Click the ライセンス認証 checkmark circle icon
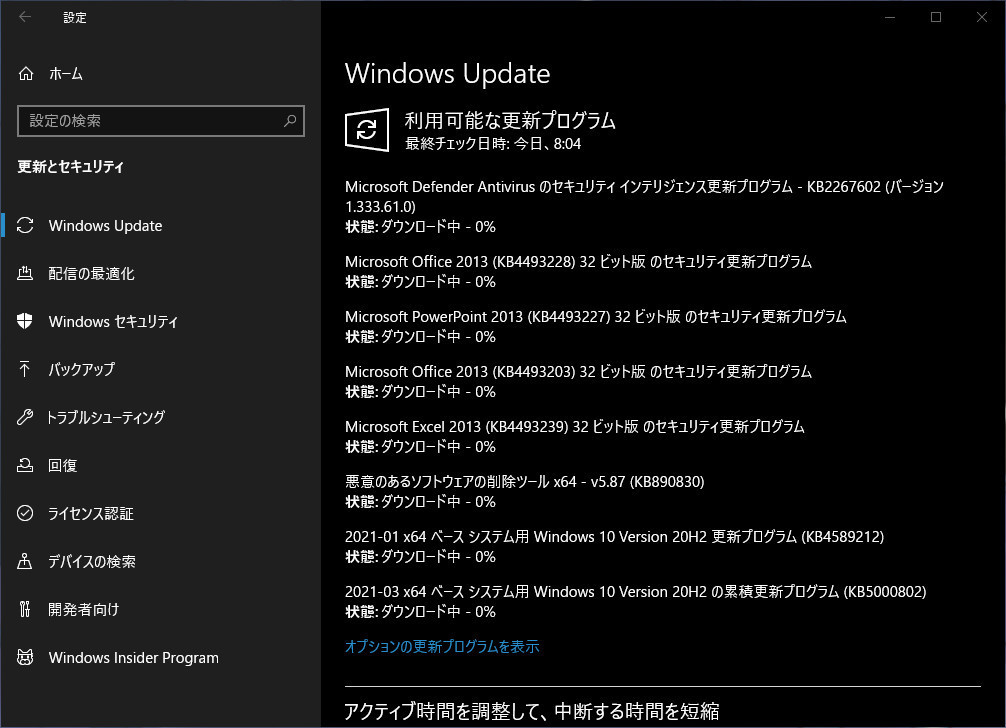Image resolution: width=1006 pixels, height=728 pixels. pyautogui.click(x=25, y=513)
